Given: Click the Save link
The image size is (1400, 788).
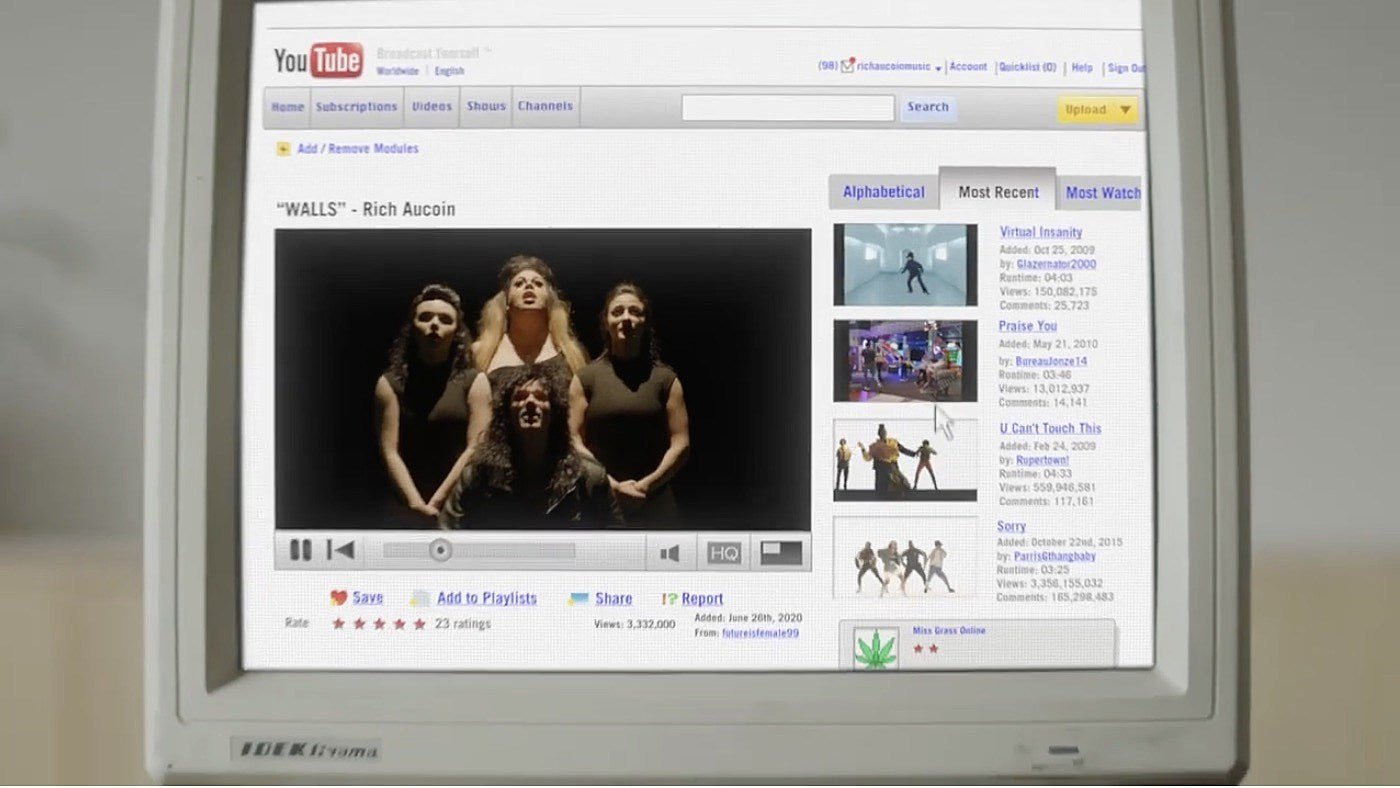Looking at the screenshot, I should pos(368,598).
